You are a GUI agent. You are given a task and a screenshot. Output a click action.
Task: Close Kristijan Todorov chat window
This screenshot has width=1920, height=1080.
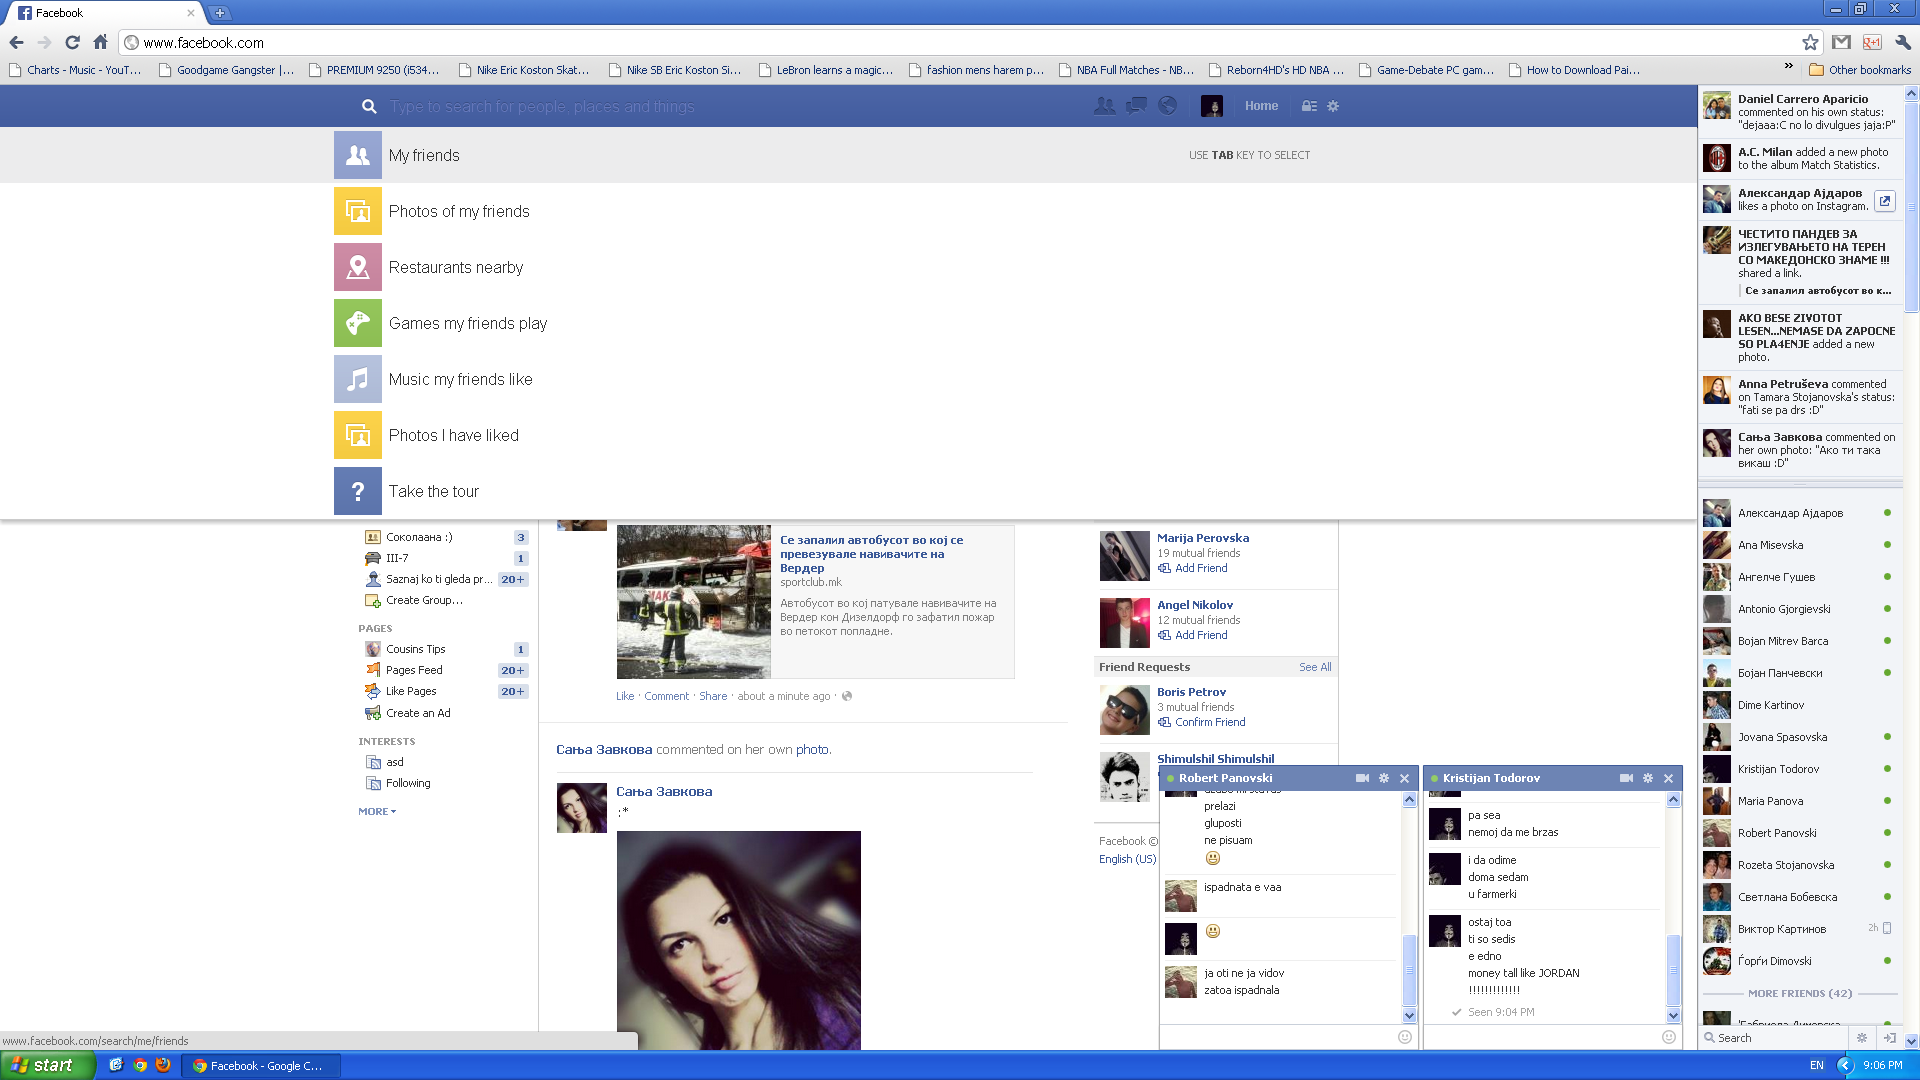(x=1668, y=778)
